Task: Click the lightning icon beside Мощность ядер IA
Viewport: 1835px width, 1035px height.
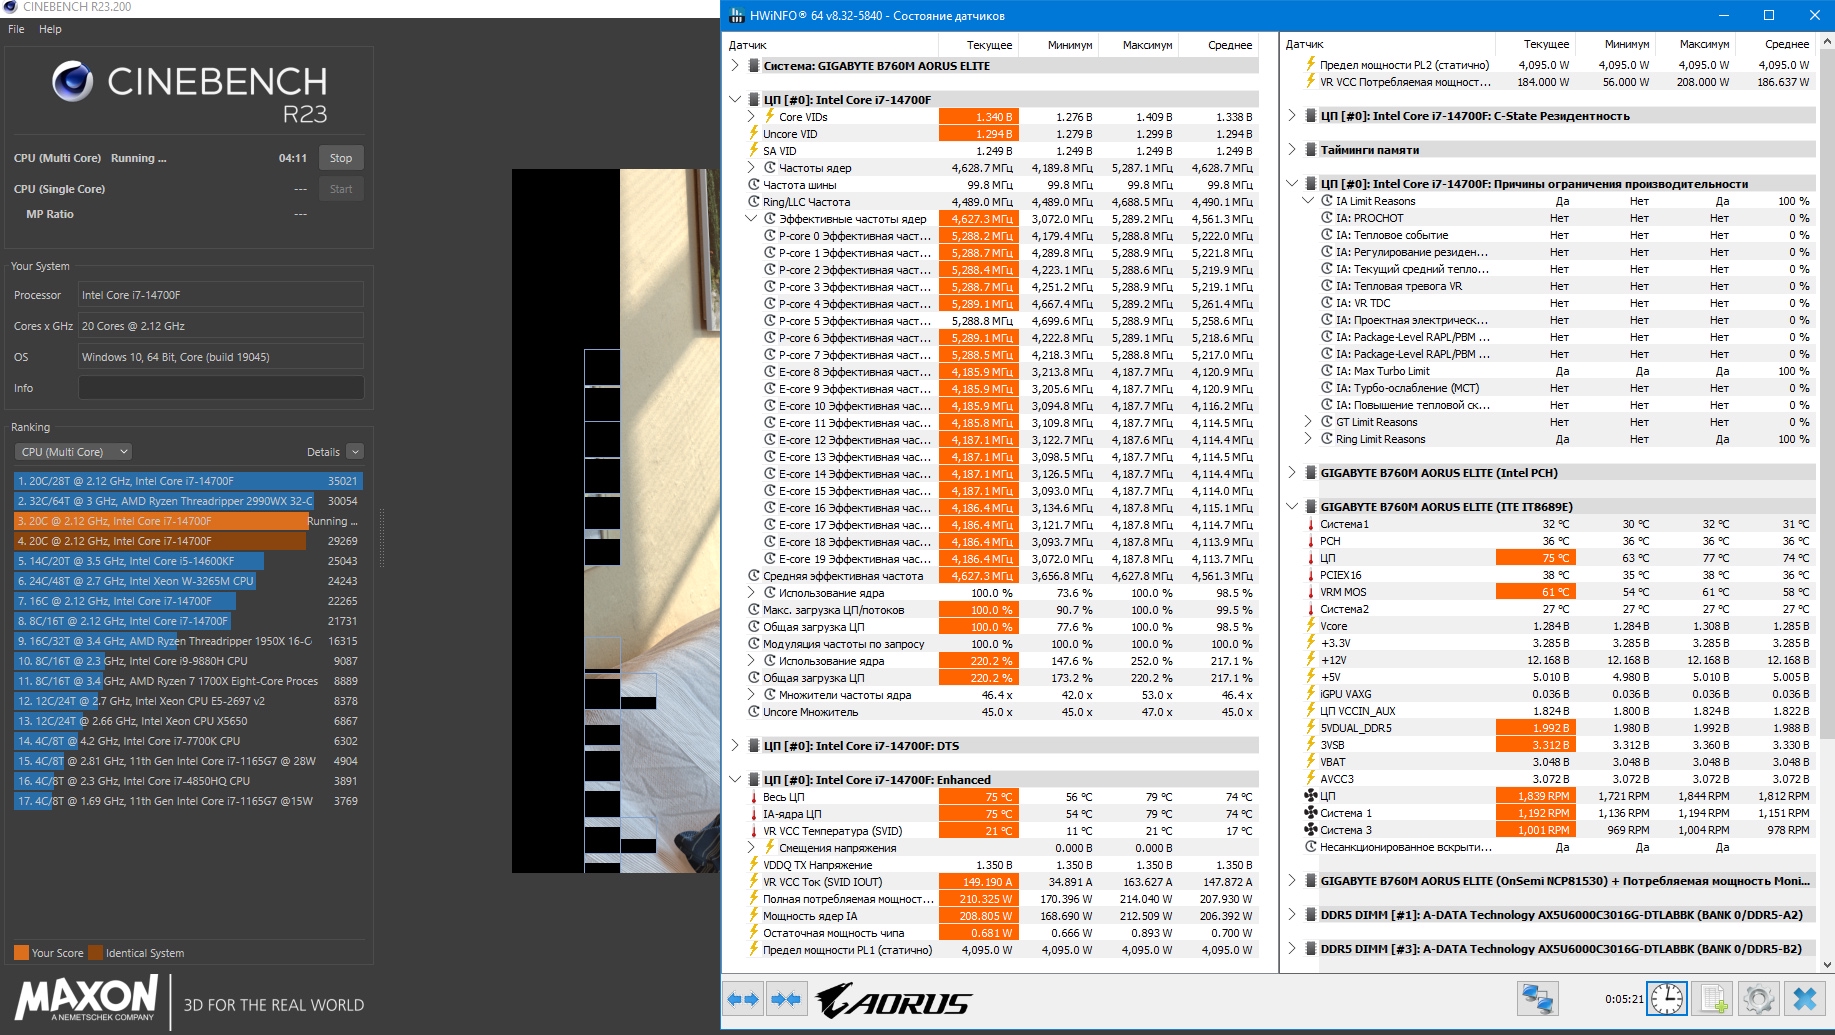Action: pos(754,916)
